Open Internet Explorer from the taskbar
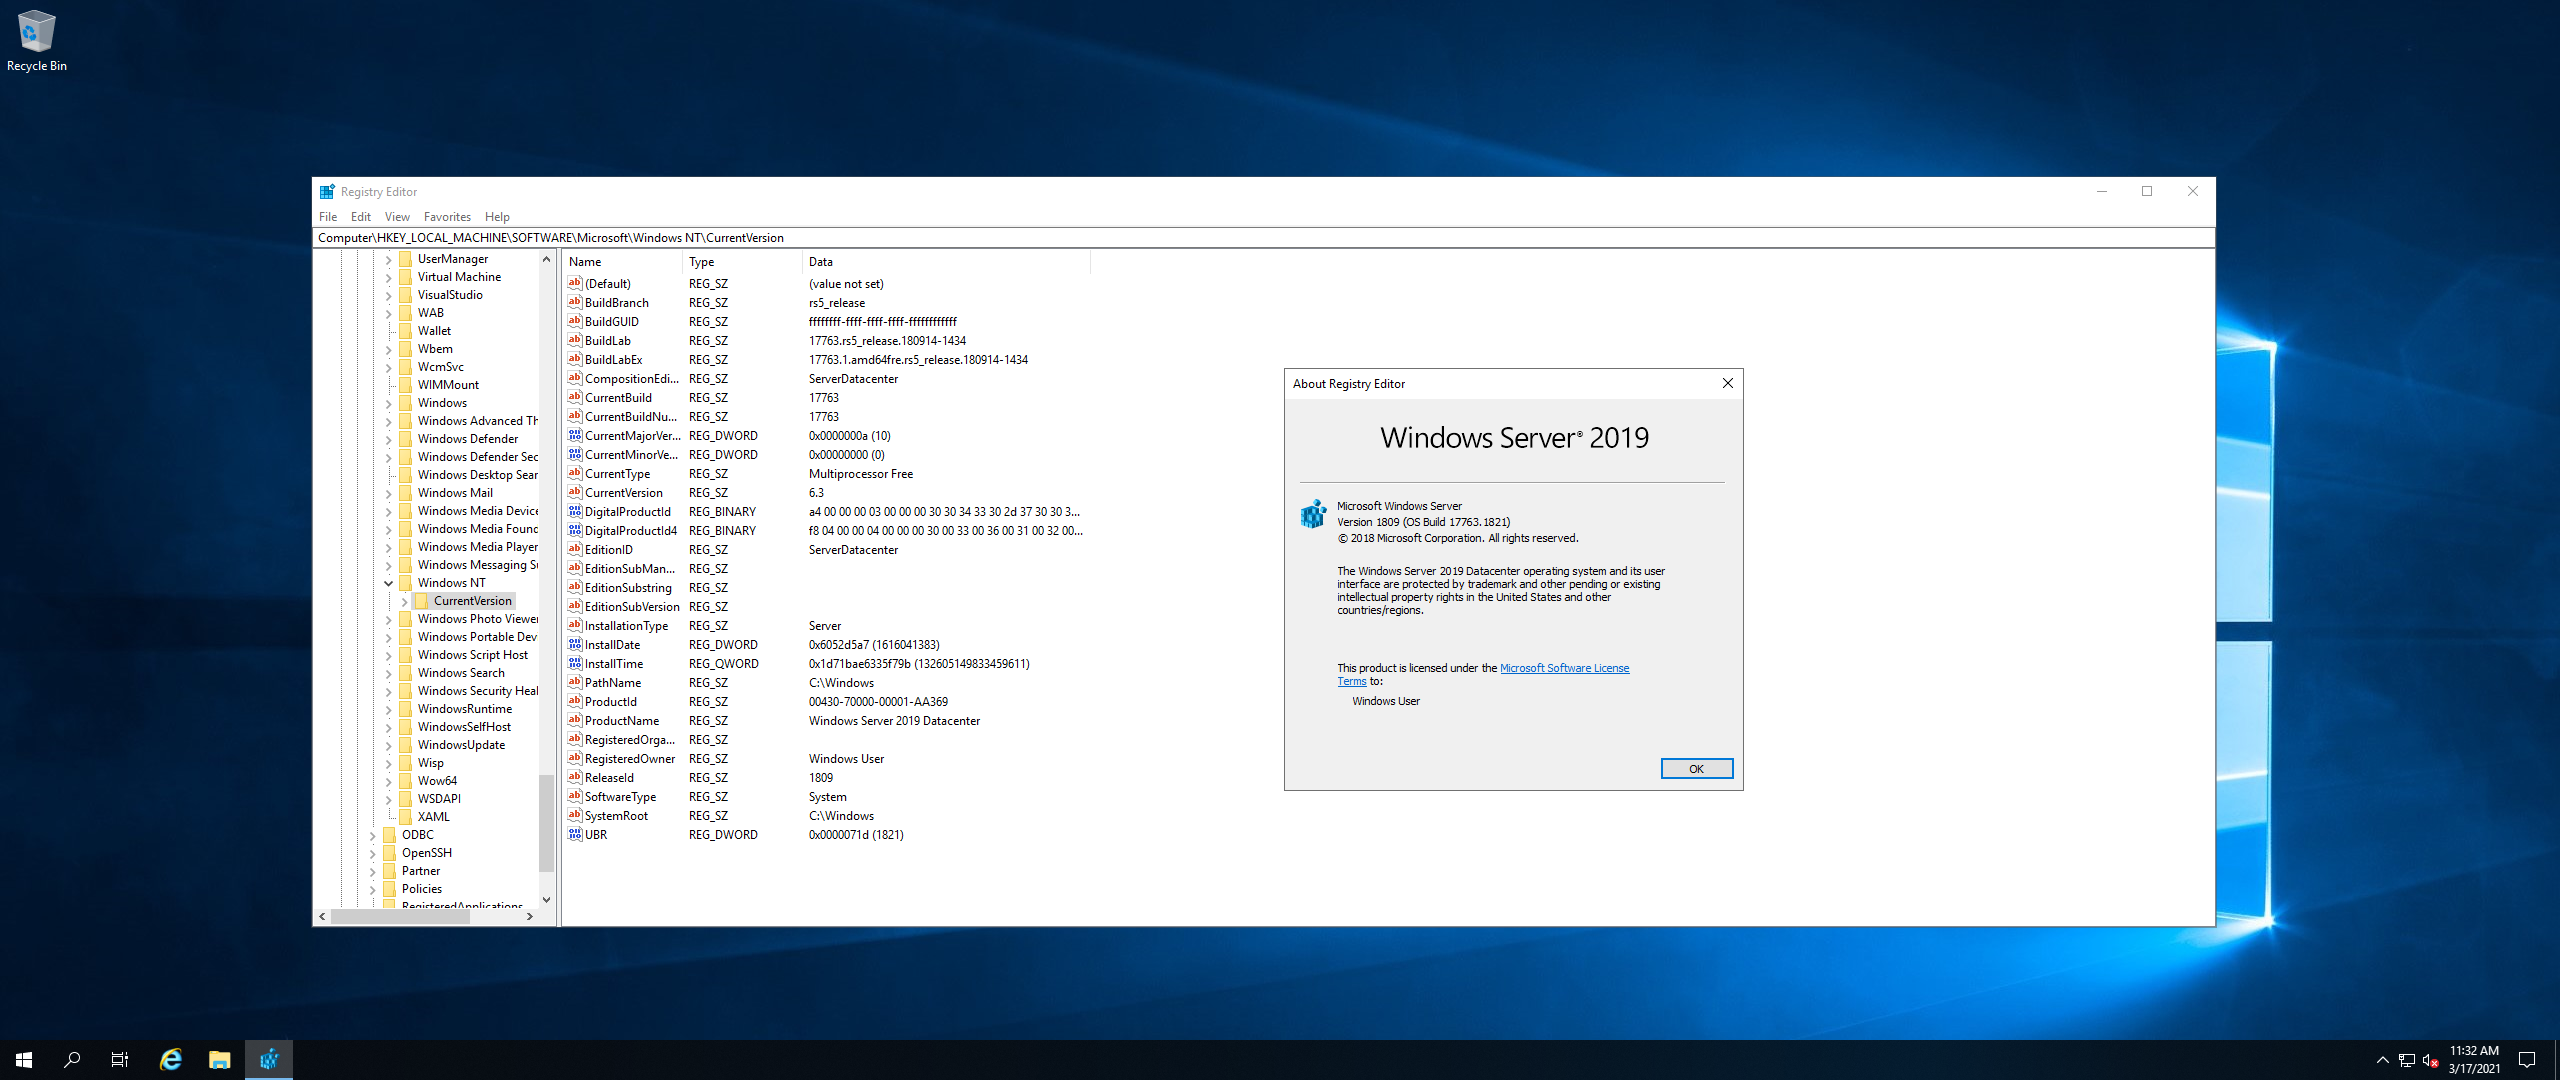The height and width of the screenshot is (1080, 2560). (x=171, y=1060)
